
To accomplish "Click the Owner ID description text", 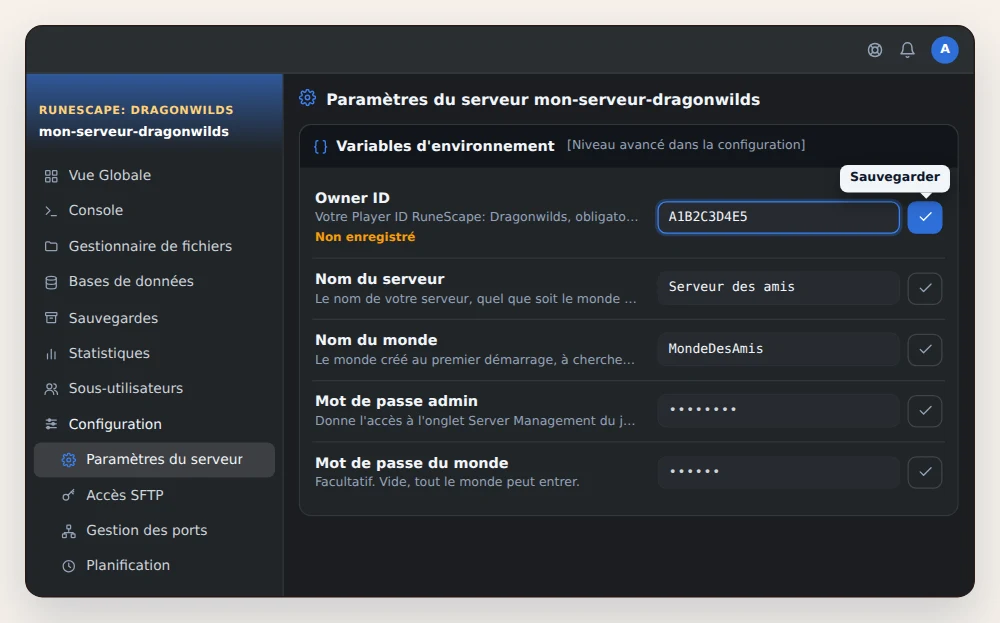I will click(x=476, y=217).
